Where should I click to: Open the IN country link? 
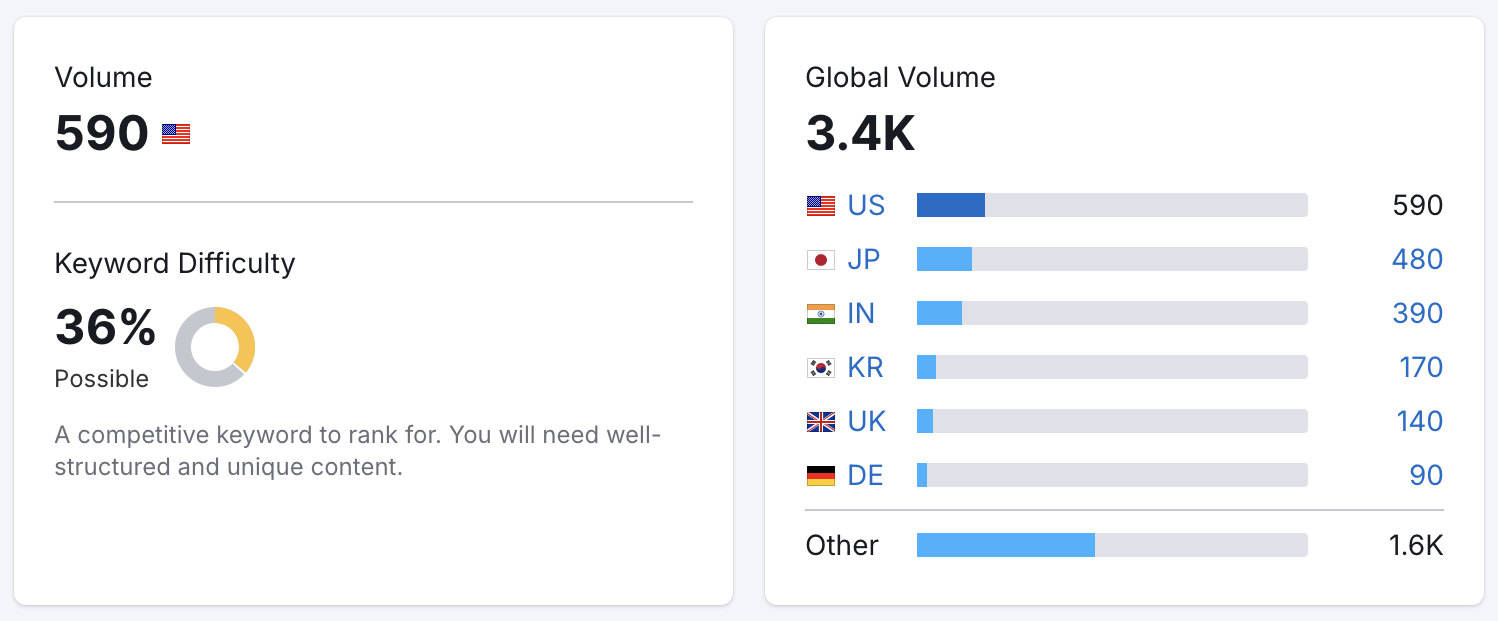861,314
